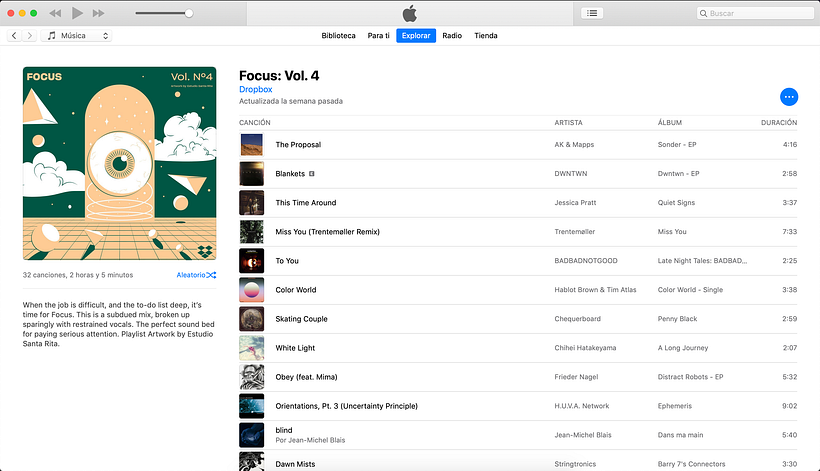Click the Orientations Pt. 3 thumbnail

click(252, 406)
